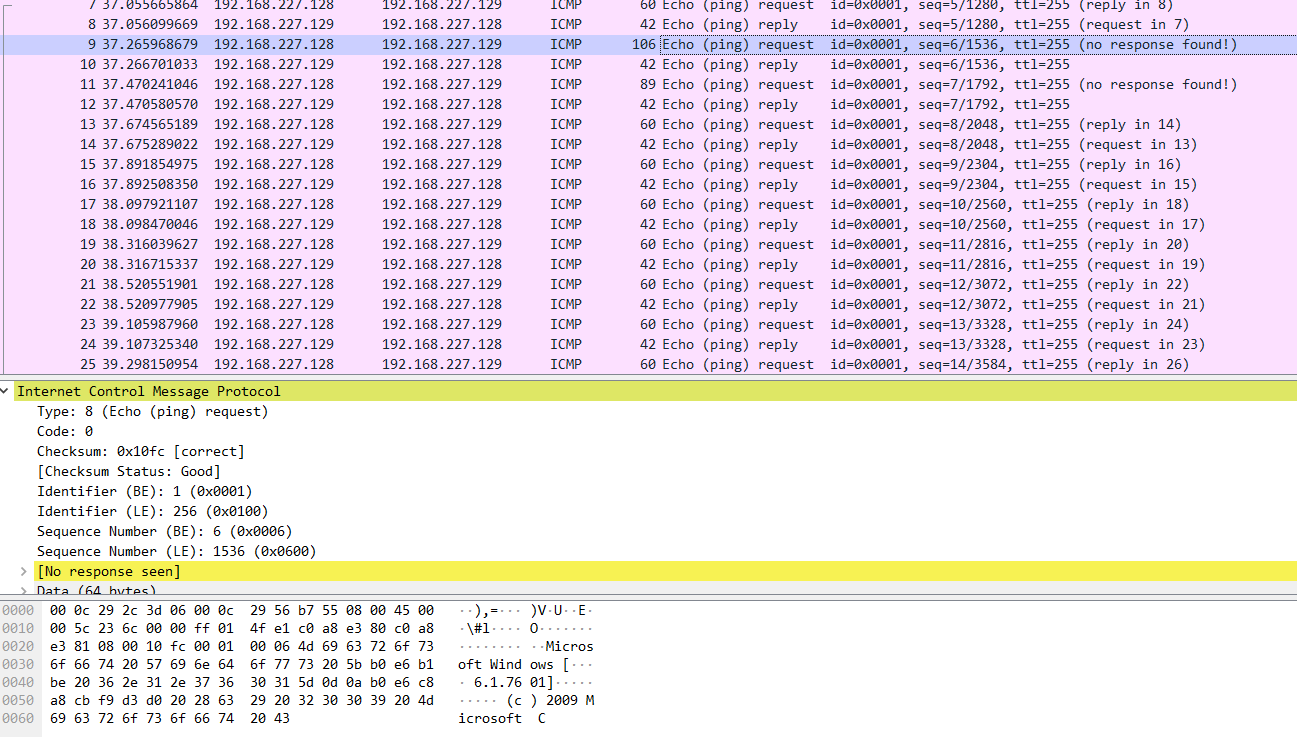Click ASCII text '(c ) 2009 M' in bytes pane

coord(551,700)
